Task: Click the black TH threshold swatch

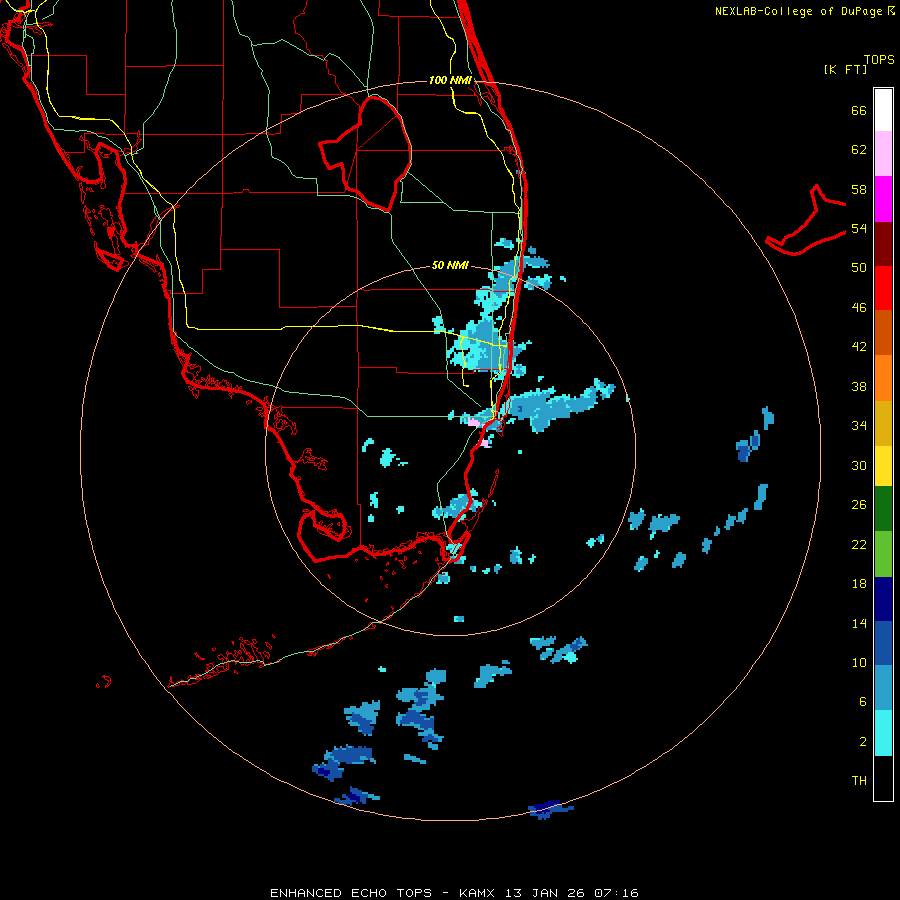Action: click(883, 778)
